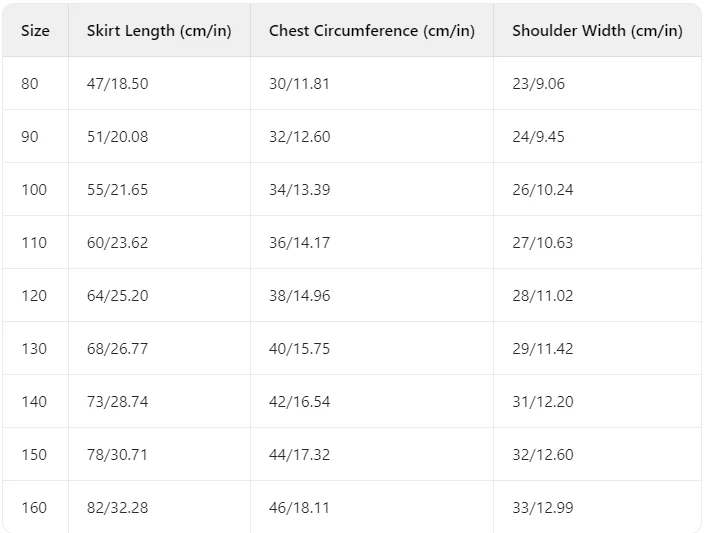This screenshot has width=707, height=533.
Task: Click the Skirt Length (cm/in) header
Action: coord(159,31)
